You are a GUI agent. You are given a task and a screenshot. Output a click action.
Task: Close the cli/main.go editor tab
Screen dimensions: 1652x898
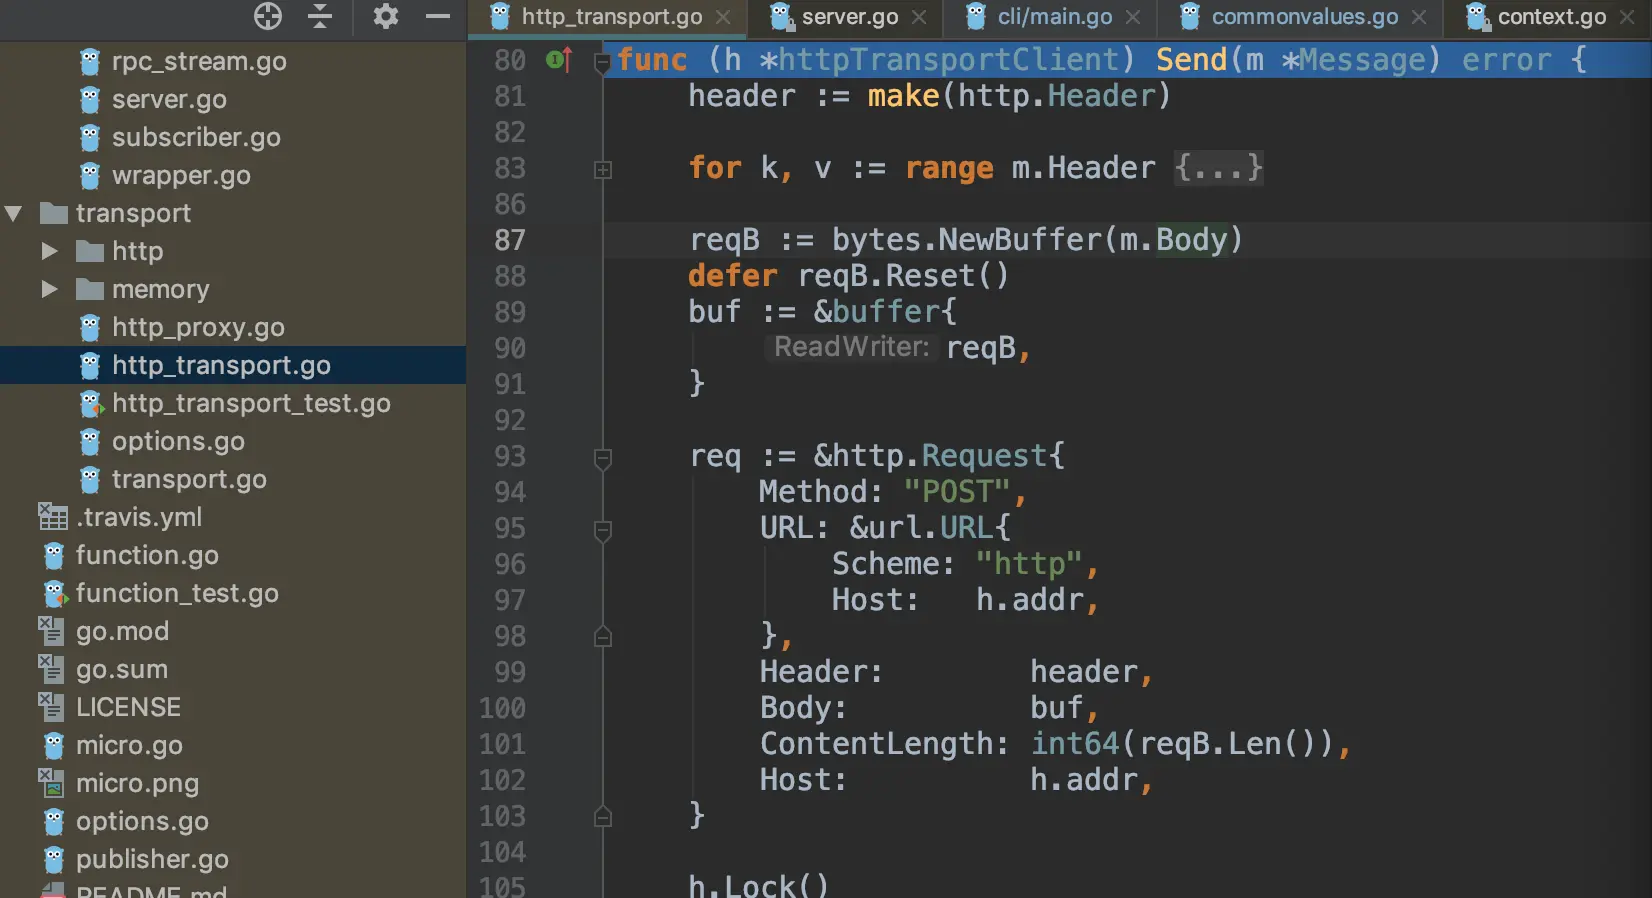1133,17
